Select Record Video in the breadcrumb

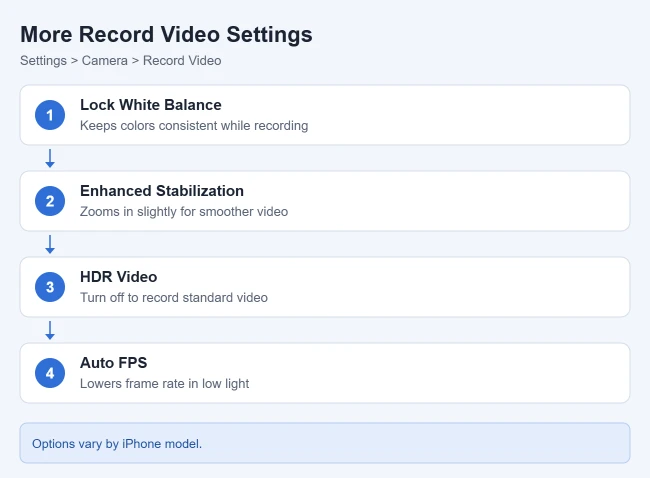[x=182, y=61]
